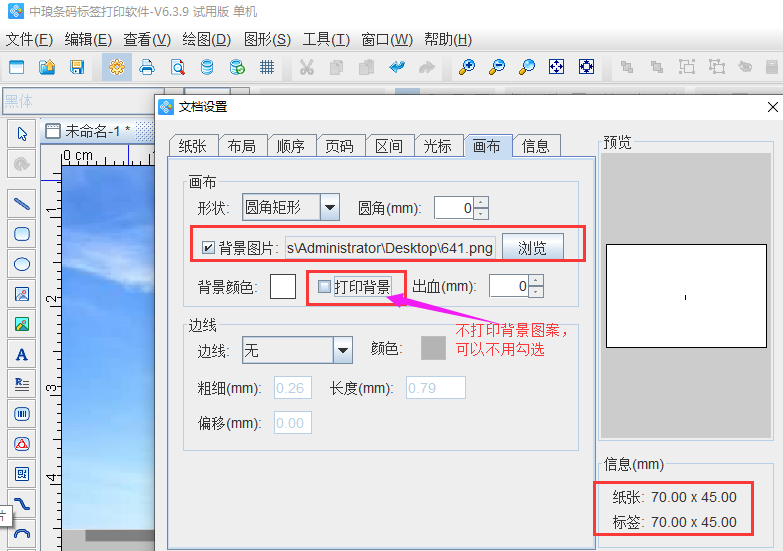Screen dimensions: 783x551
Task: Close the 文档设置 dialog
Action: (x=772, y=107)
